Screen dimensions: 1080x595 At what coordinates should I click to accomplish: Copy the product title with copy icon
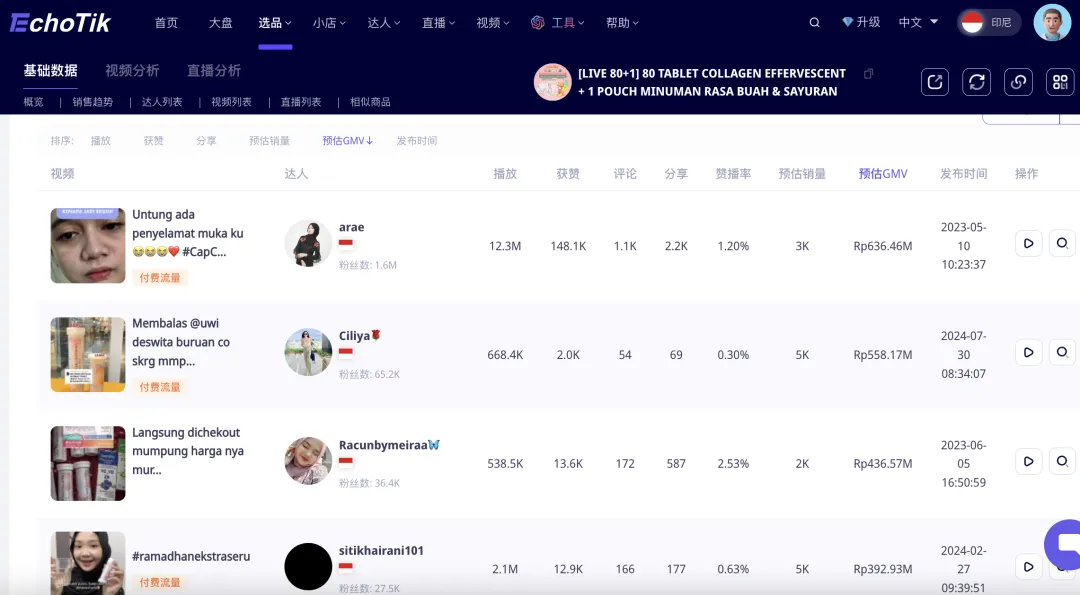[x=868, y=74]
